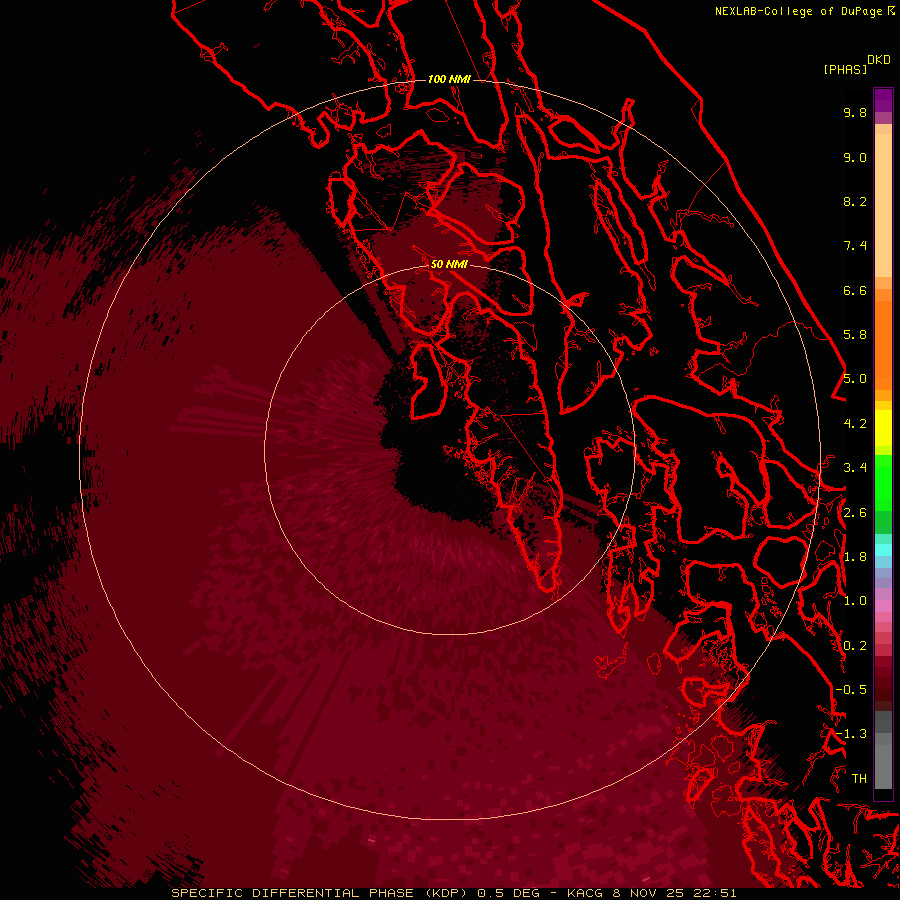Click the -1.3 scale value
The image size is (900, 900).
[x=851, y=734]
